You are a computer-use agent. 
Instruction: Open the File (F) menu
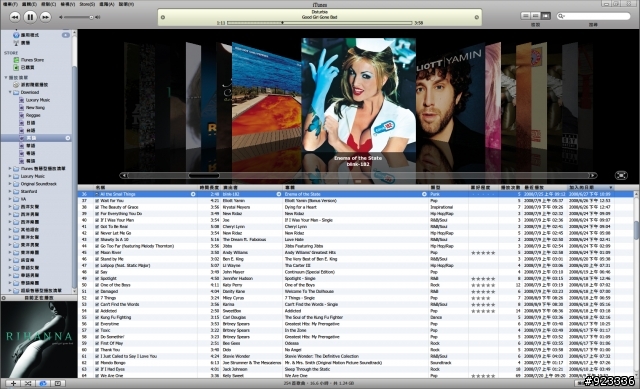[10, 4]
